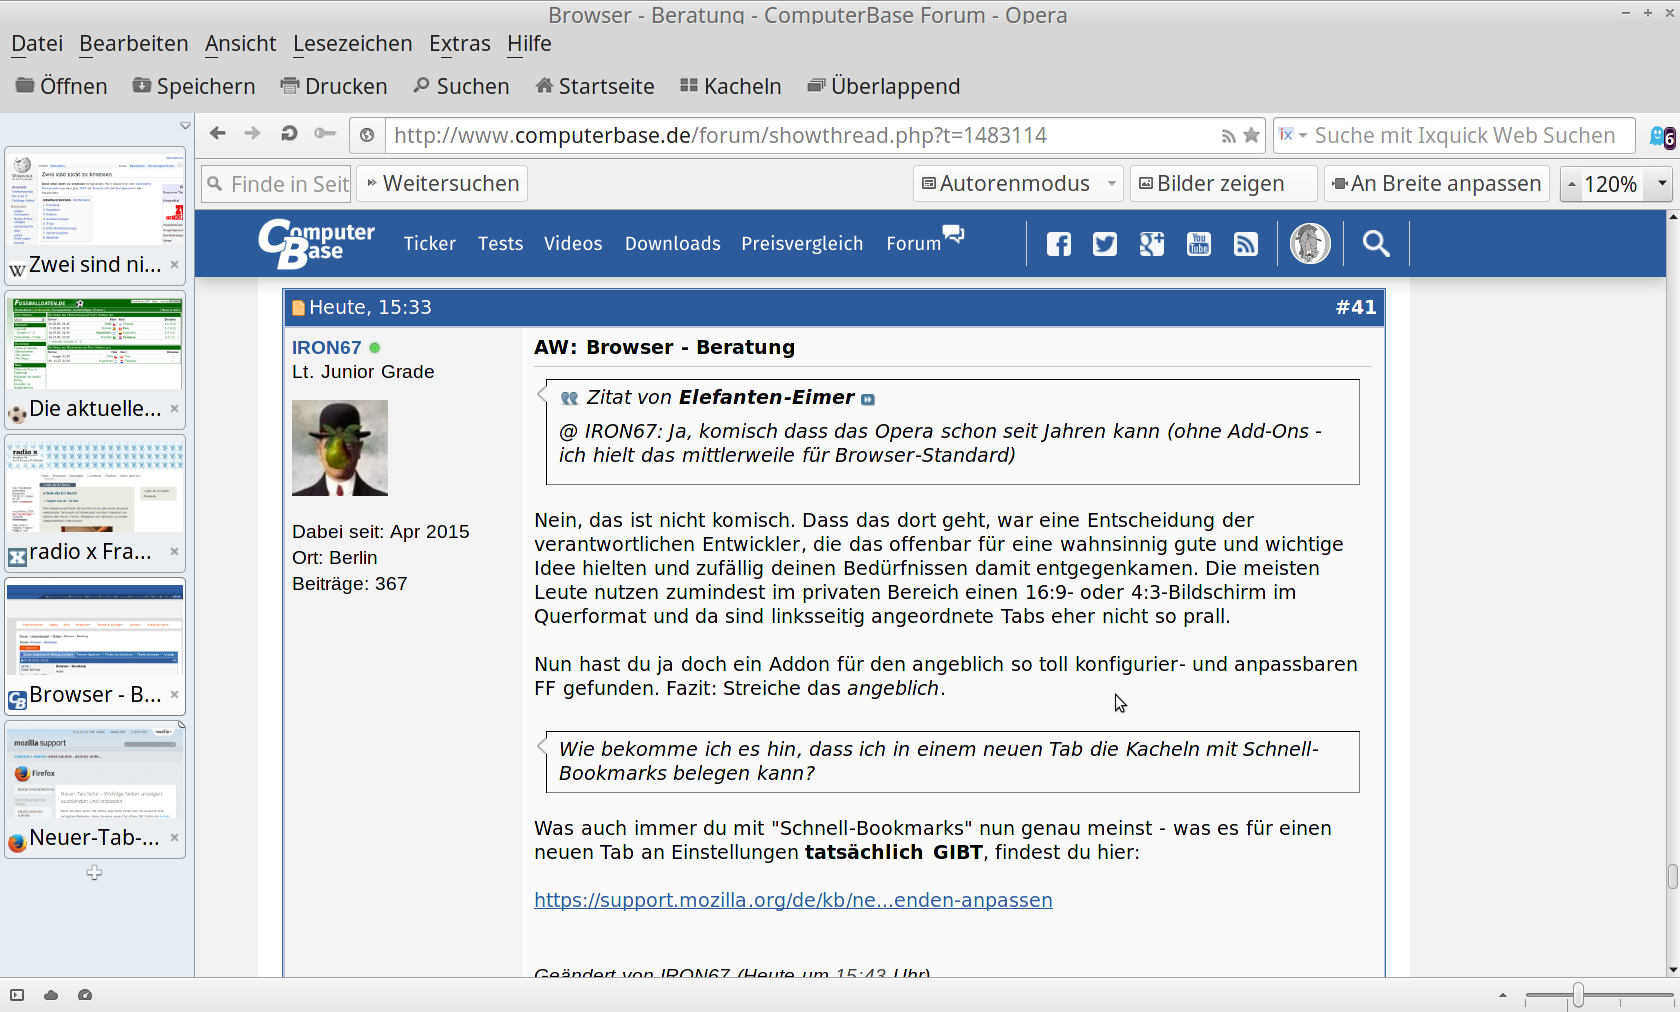
Task: Open the Ticker navigation link
Action: click(x=429, y=244)
